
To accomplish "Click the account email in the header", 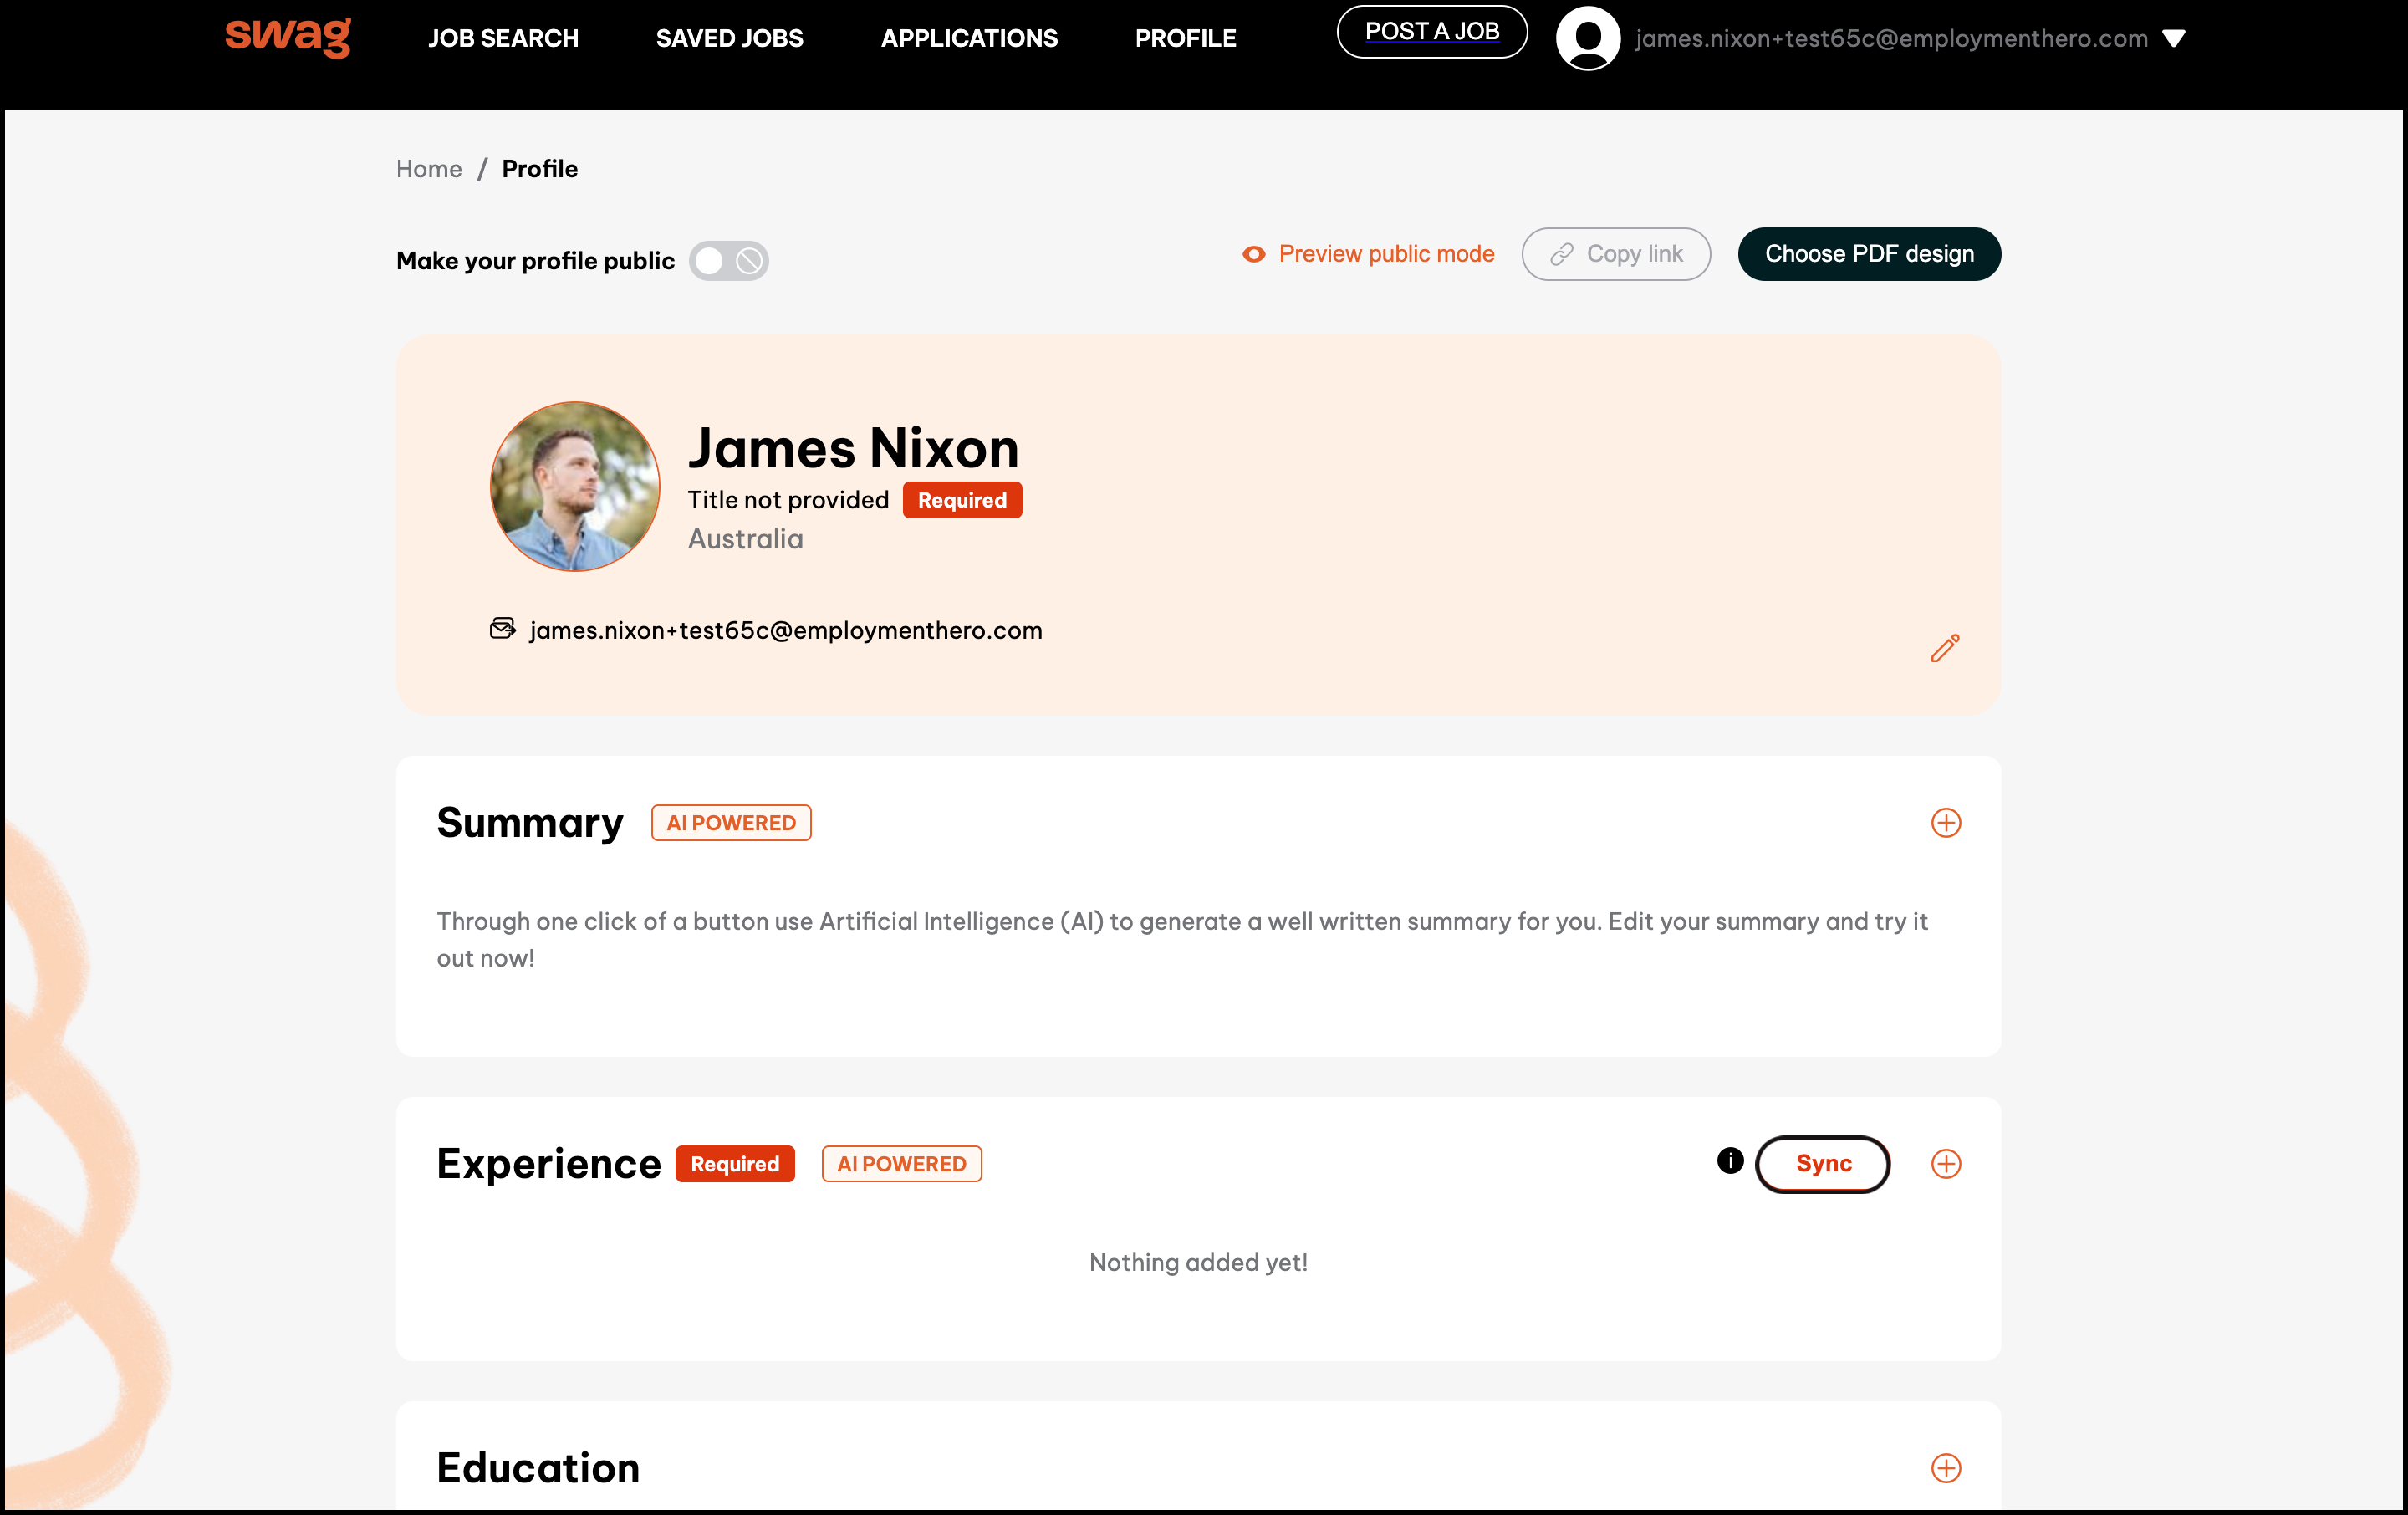I will tap(1891, 39).
